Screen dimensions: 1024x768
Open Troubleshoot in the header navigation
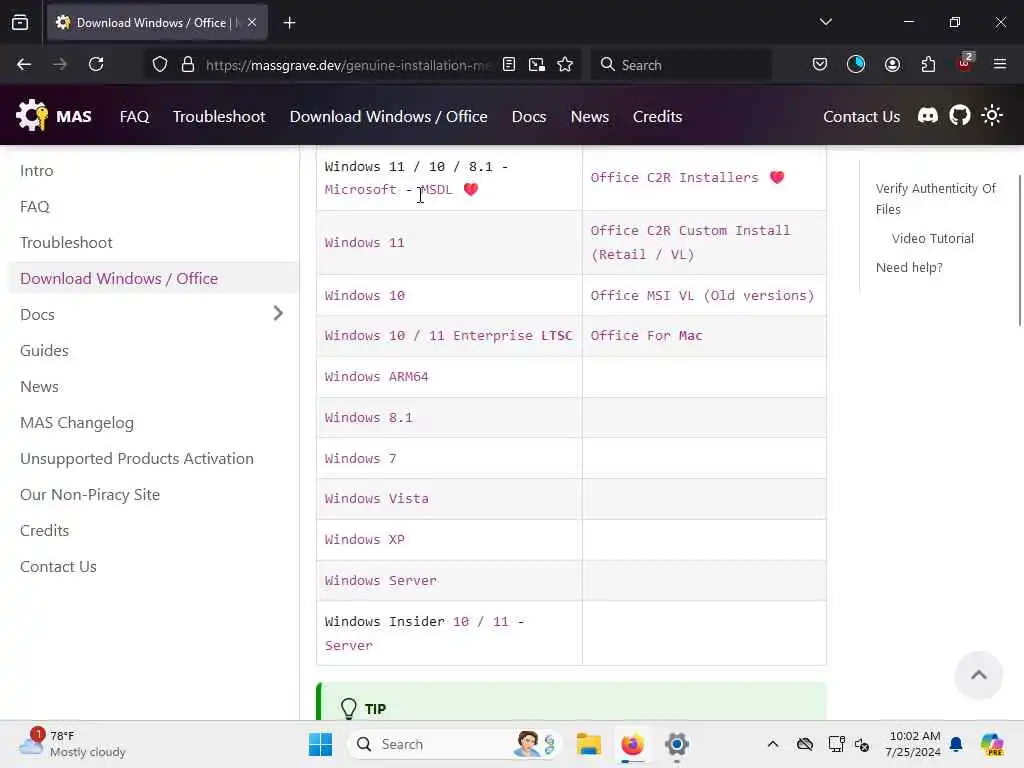219,116
